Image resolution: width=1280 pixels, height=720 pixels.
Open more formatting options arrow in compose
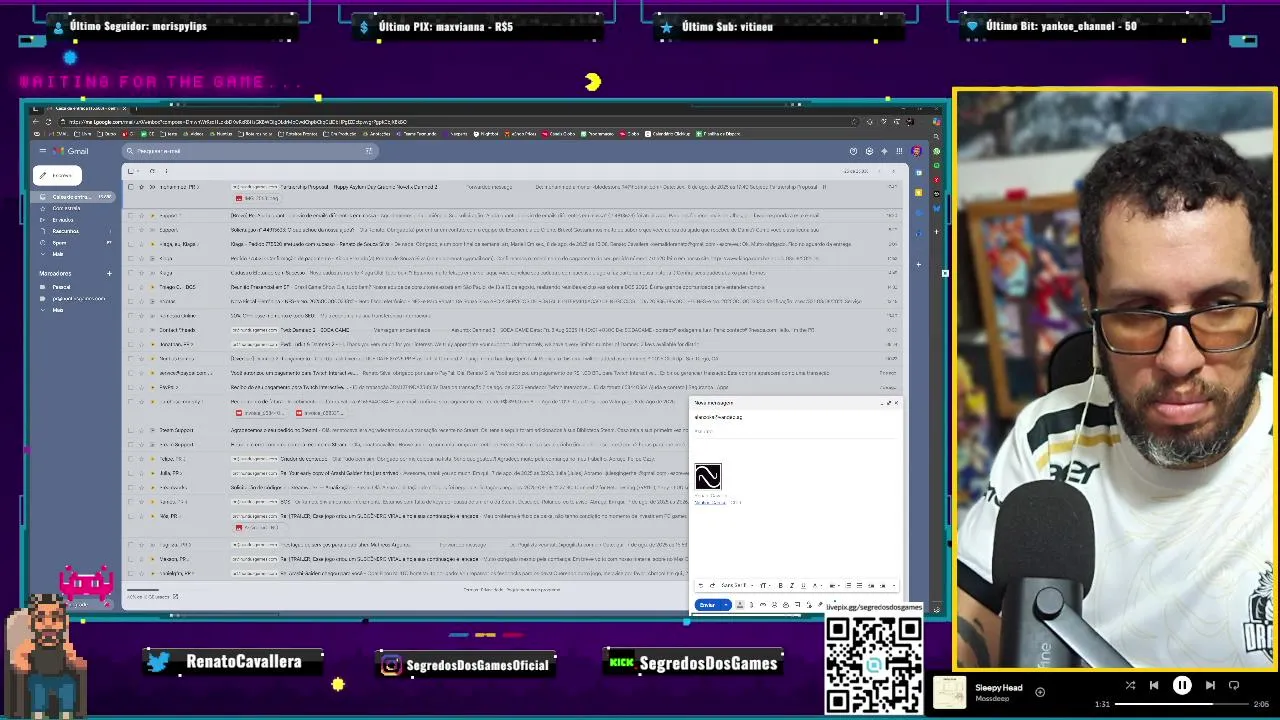[894, 586]
